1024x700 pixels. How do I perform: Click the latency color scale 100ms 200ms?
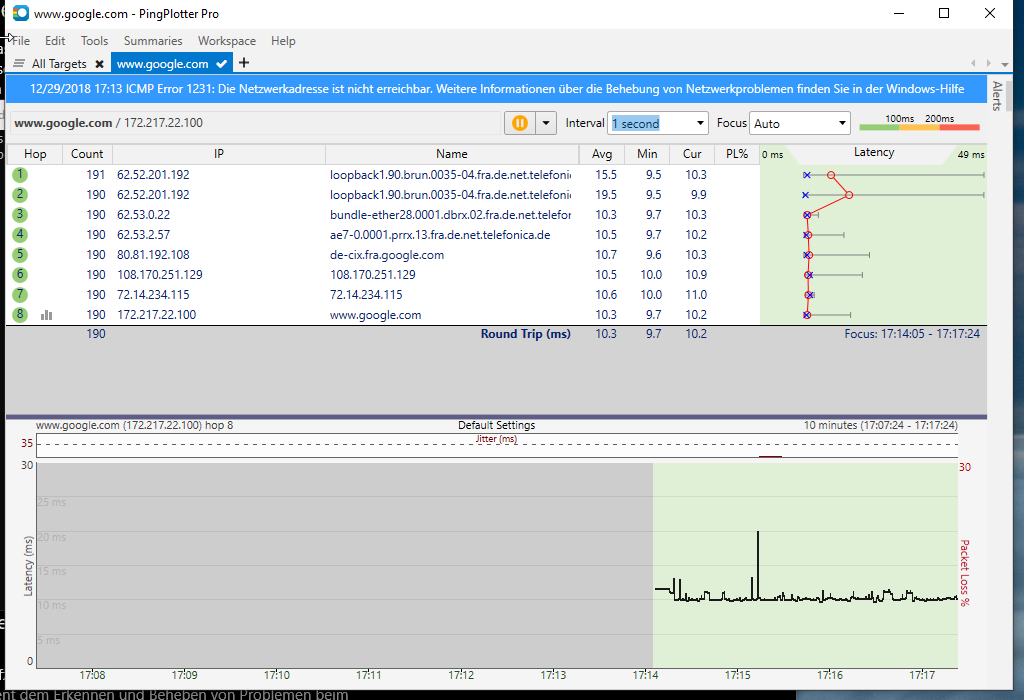920,123
